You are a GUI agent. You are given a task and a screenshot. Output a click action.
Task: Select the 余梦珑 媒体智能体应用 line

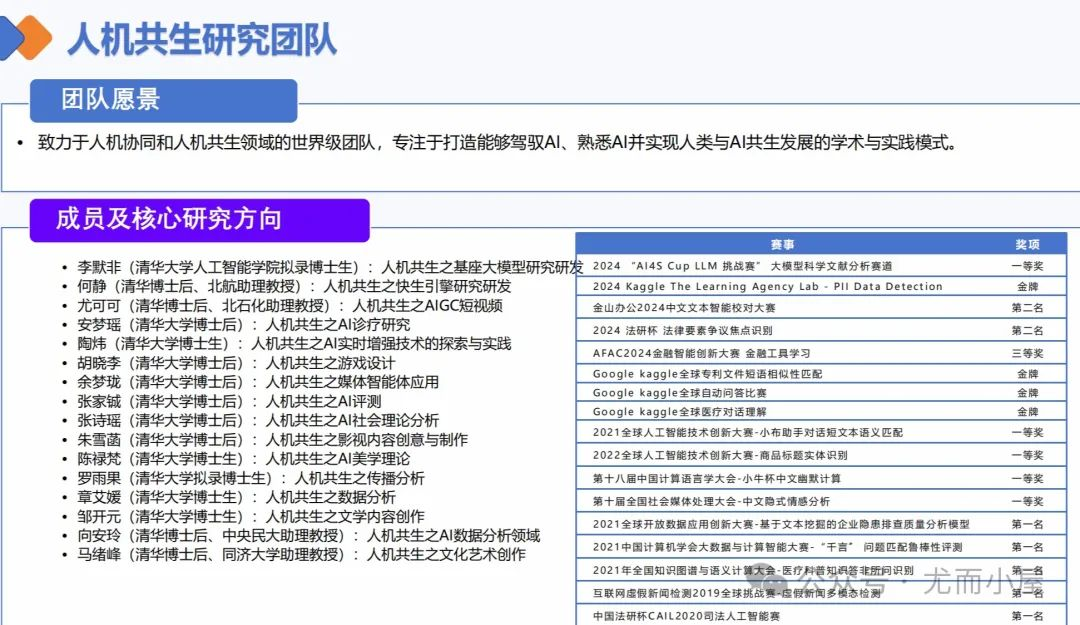coord(258,382)
